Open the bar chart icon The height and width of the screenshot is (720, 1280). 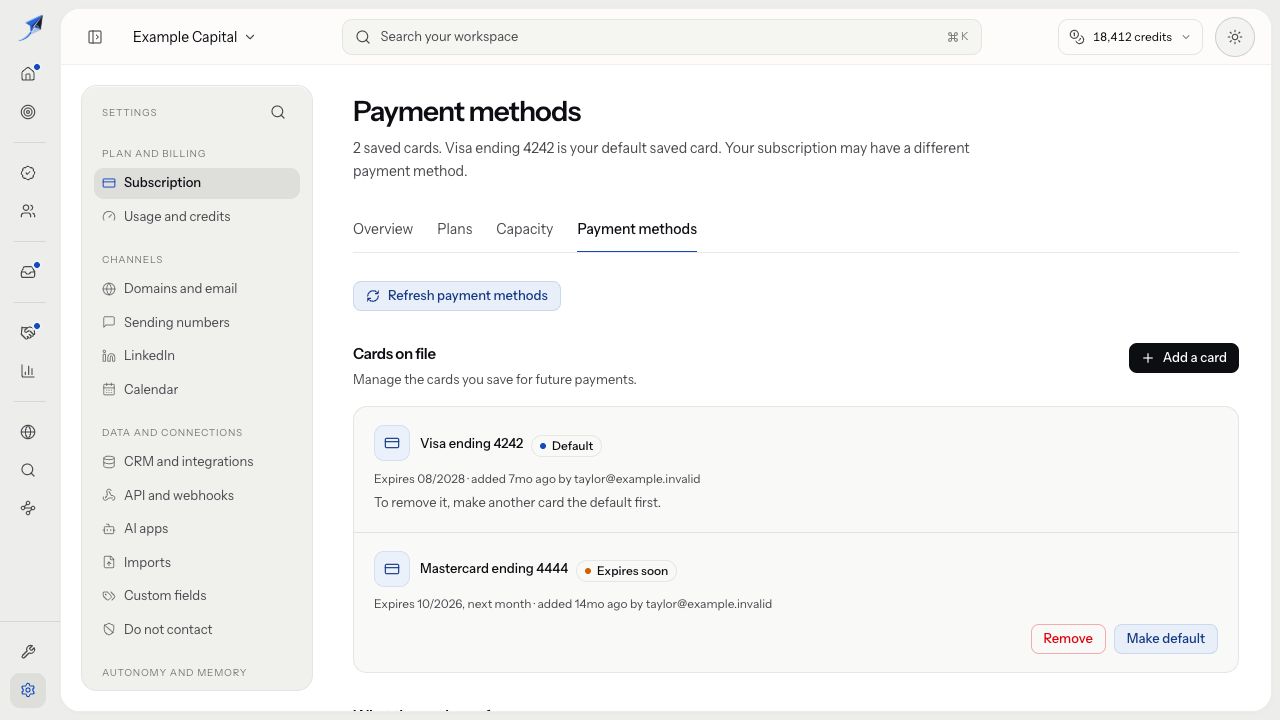click(x=28, y=371)
